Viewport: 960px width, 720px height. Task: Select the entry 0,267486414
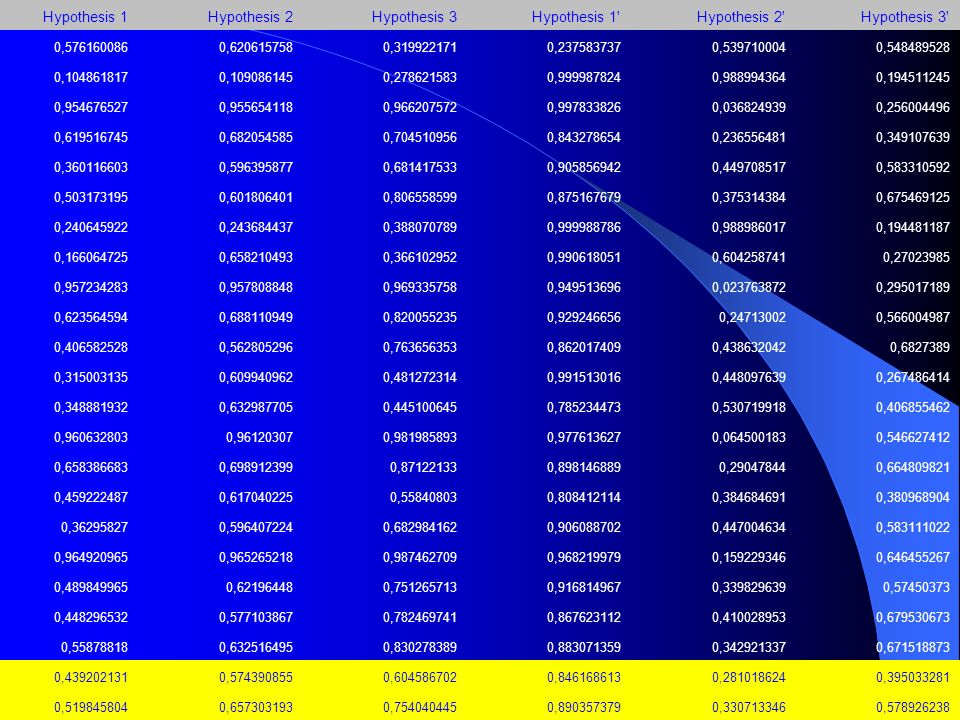pos(913,377)
